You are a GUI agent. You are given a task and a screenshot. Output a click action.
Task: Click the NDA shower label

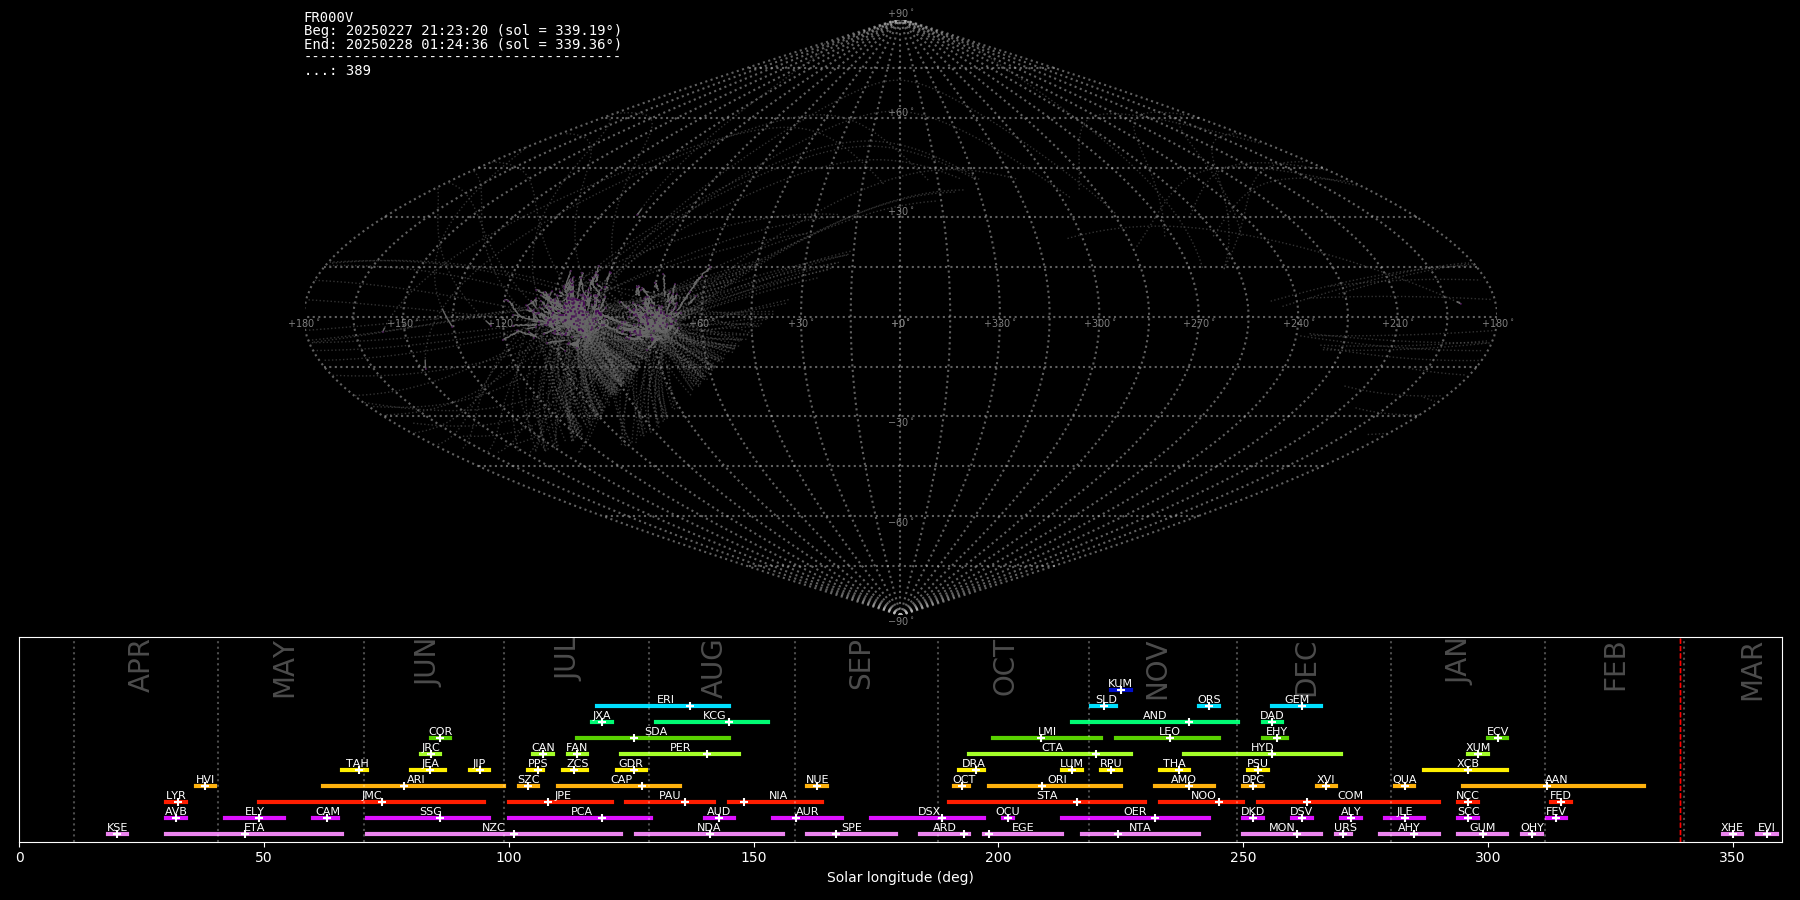coord(708,828)
